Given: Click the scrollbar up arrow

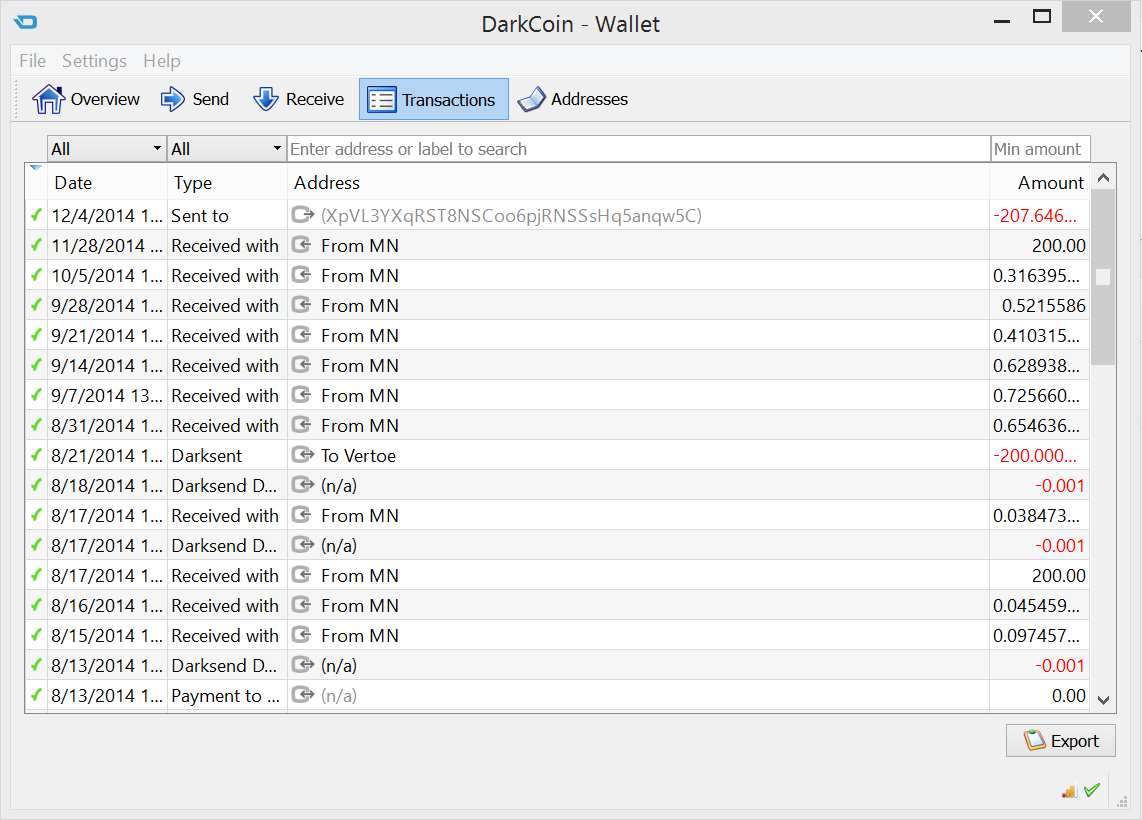Looking at the screenshot, I should click(1103, 178).
